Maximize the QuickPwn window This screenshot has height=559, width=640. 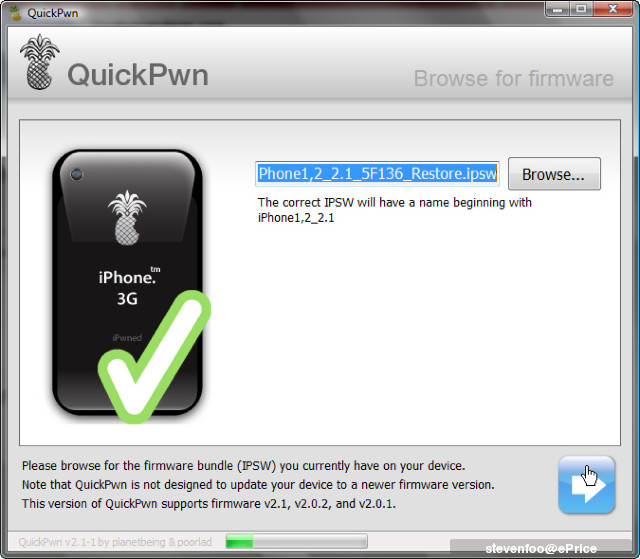point(581,9)
